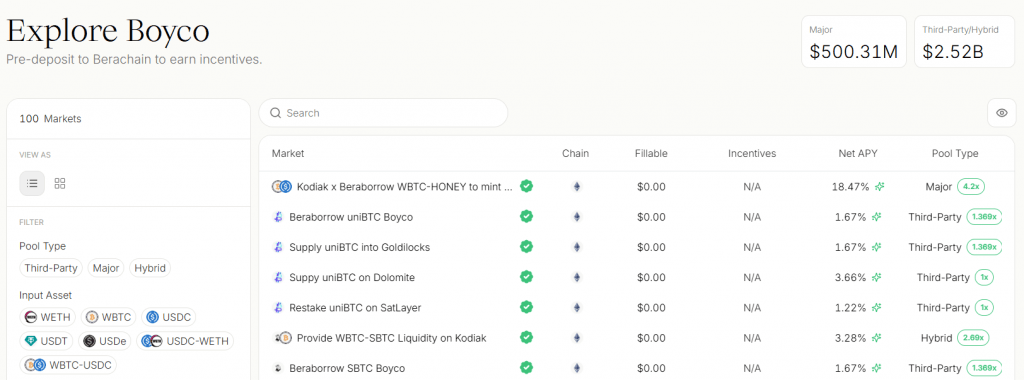Sort by Net APY column header
1024x380 pixels.
858,153
